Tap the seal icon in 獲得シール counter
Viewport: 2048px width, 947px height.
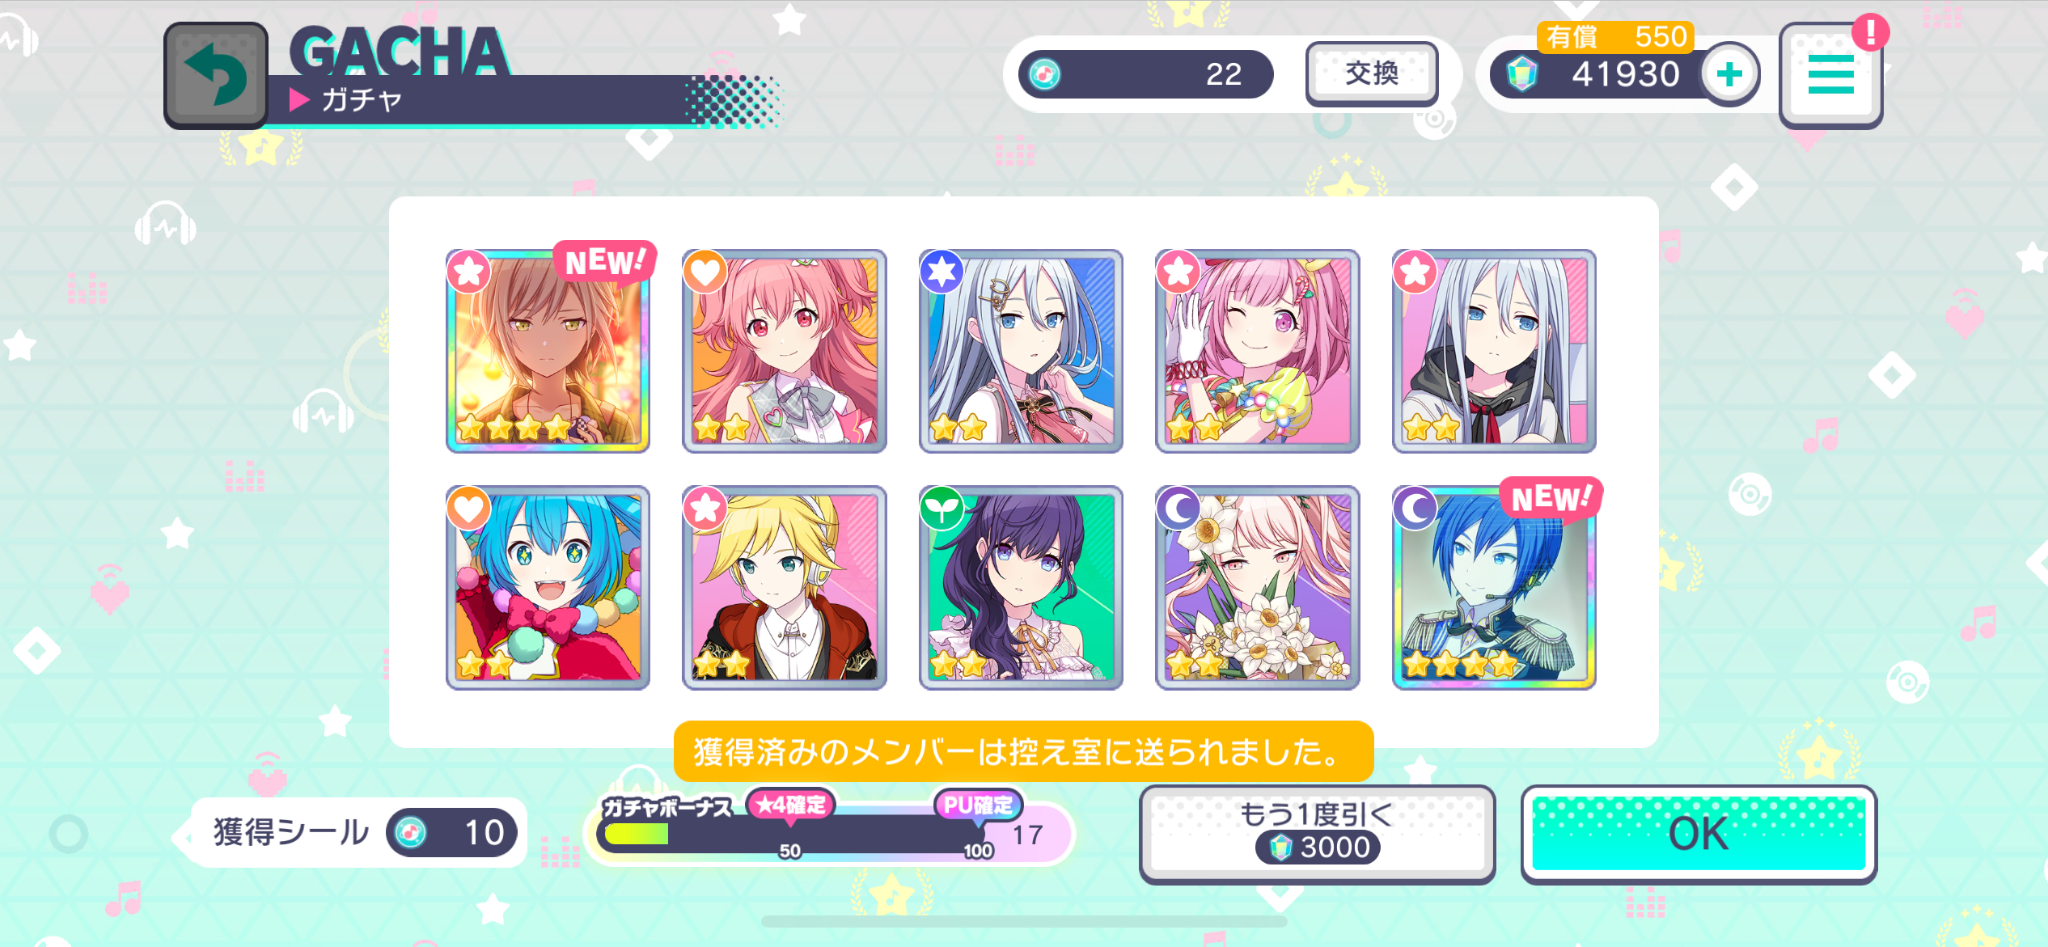pos(411,832)
